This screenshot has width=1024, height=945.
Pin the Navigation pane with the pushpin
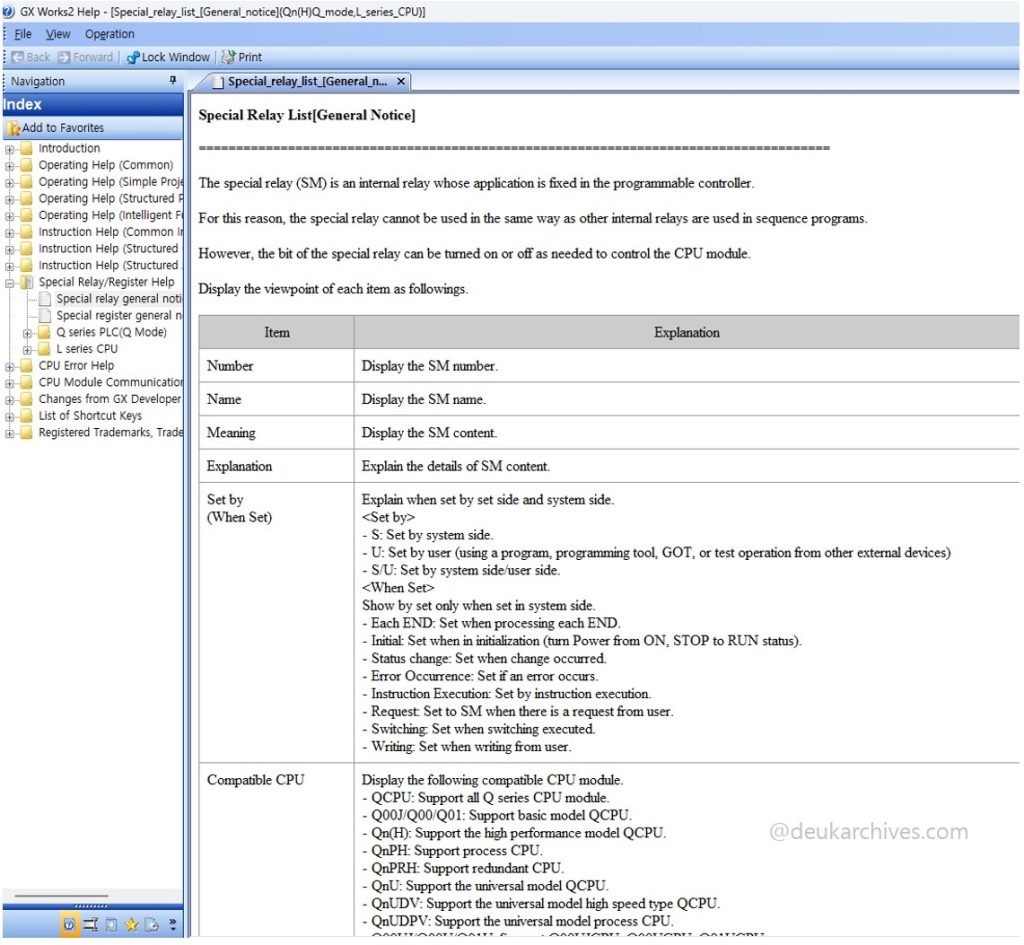pyautogui.click(x=172, y=80)
